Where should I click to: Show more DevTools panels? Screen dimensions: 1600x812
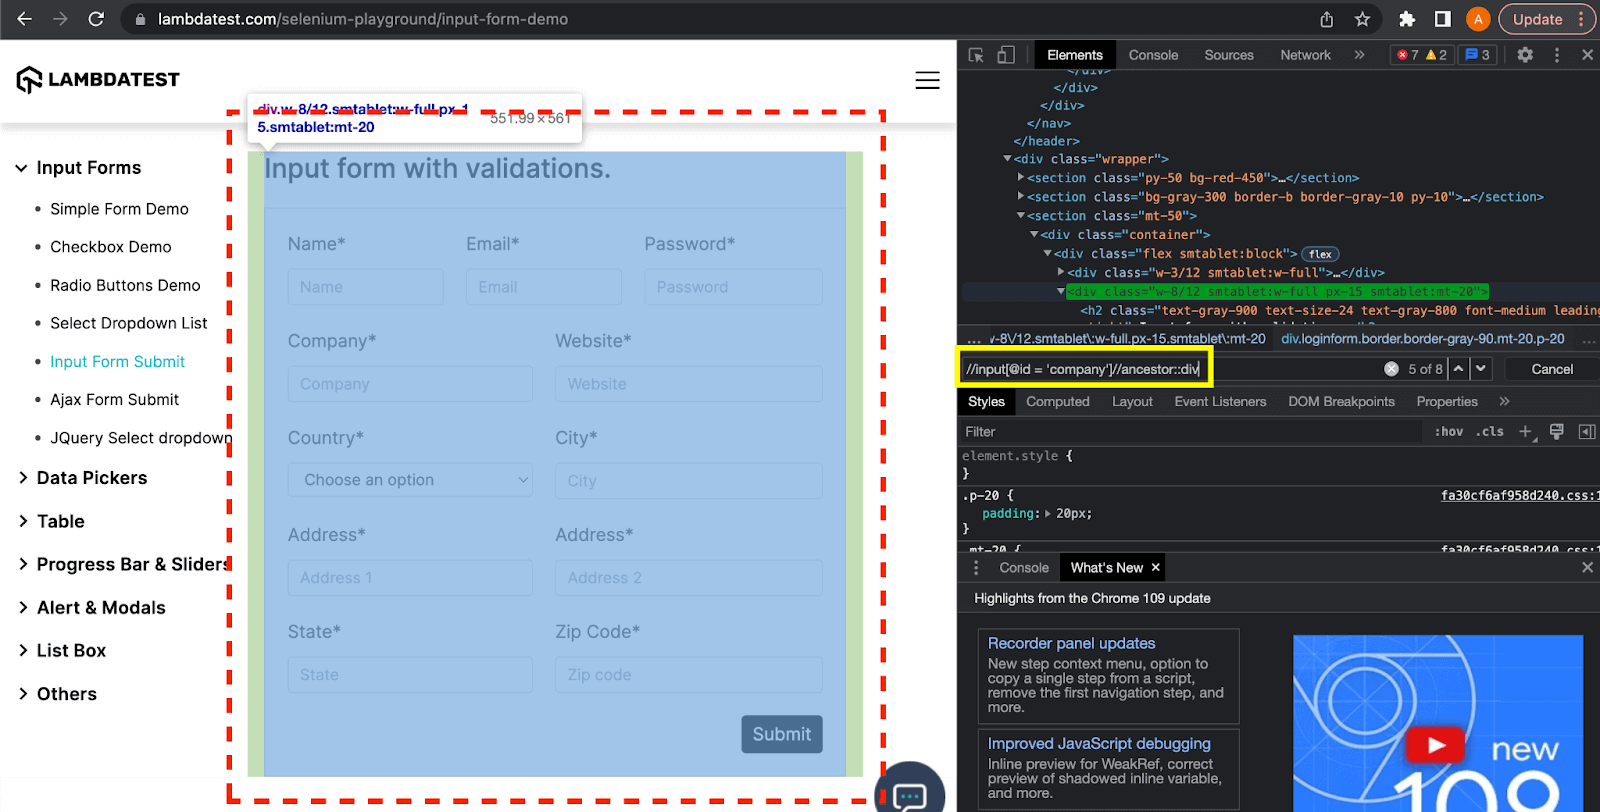(x=1359, y=55)
